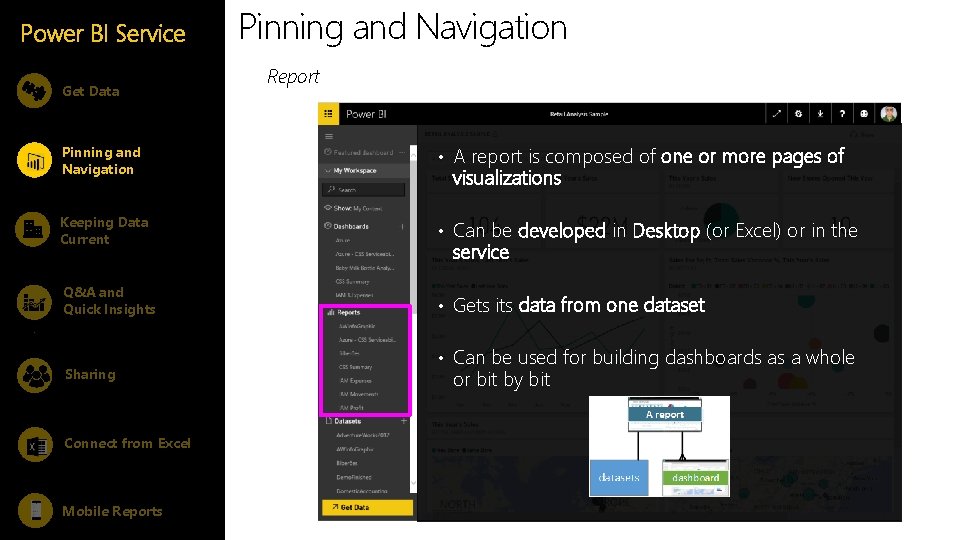The image size is (960, 540).
Task: Open the AdventureWorks dataset
Action: click(x=362, y=435)
